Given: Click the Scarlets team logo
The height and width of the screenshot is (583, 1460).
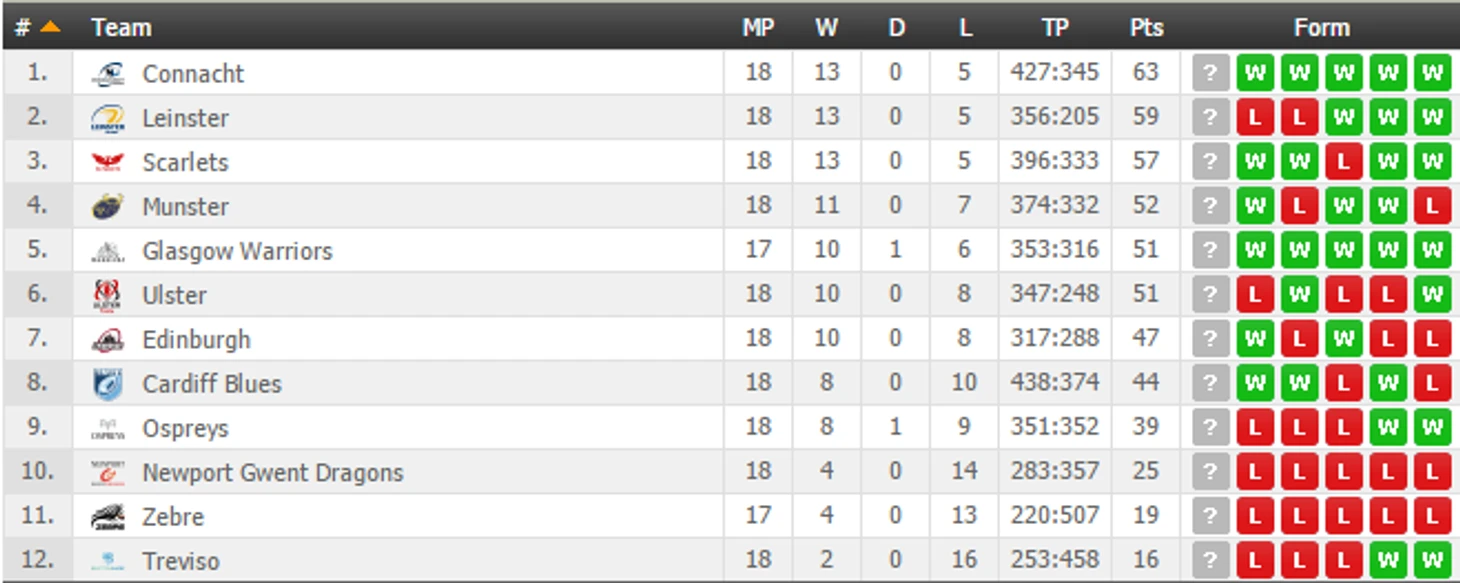Looking at the screenshot, I should [108, 162].
